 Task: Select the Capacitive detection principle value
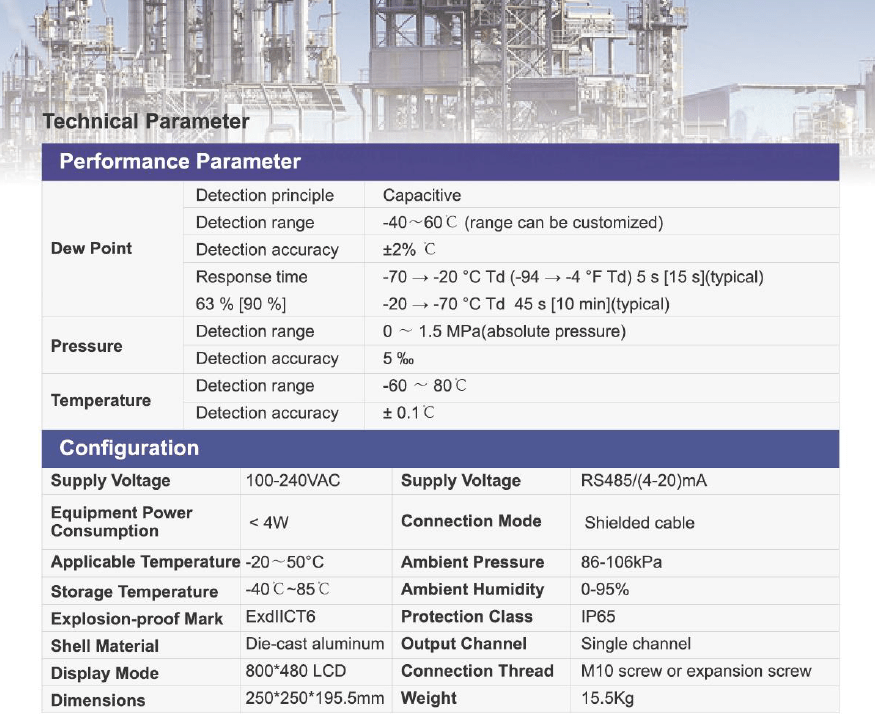pyautogui.click(x=421, y=196)
